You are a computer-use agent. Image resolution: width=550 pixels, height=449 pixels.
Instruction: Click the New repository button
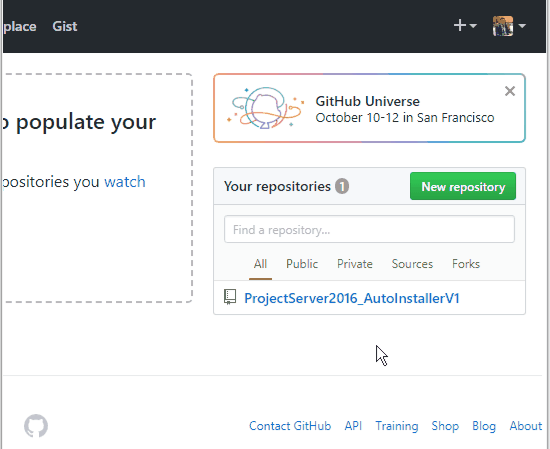pyautogui.click(x=463, y=186)
